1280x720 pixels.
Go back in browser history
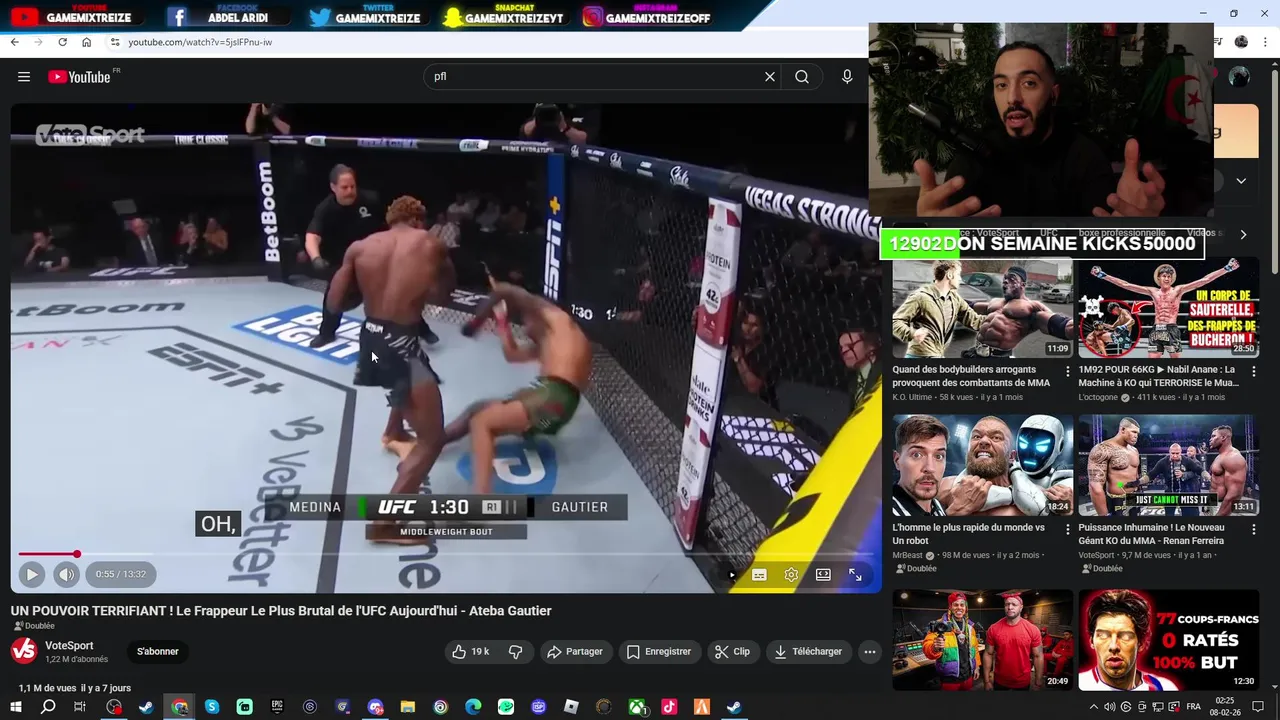click(14, 42)
